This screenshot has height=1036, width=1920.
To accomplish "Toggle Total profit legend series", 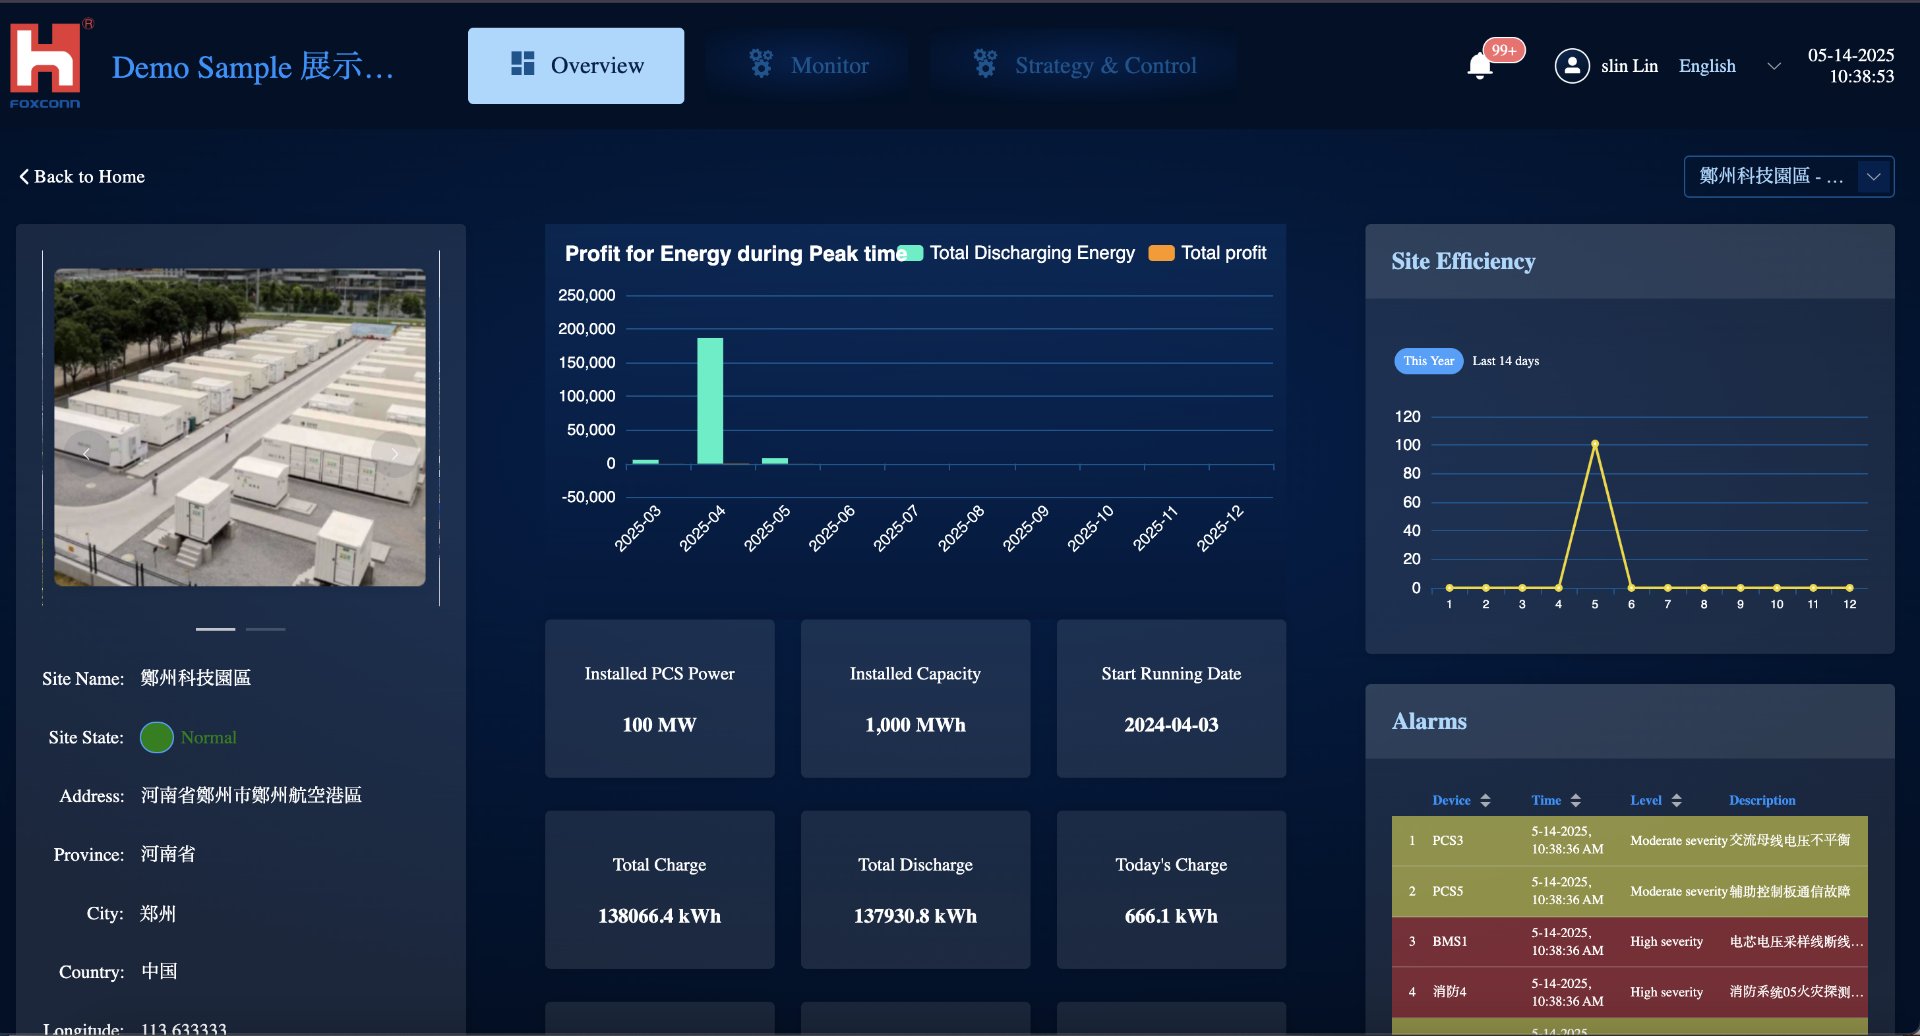I will (1208, 253).
